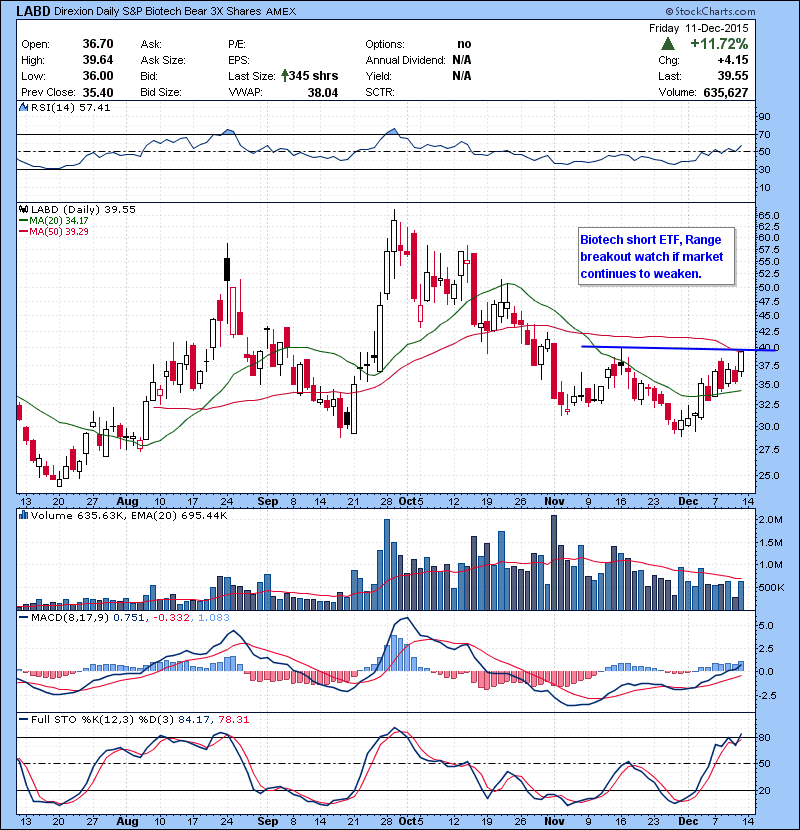This screenshot has width=800, height=830.
Task: Click the VWAP value 38.04
Action: pyautogui.click(x=322, y=93)
